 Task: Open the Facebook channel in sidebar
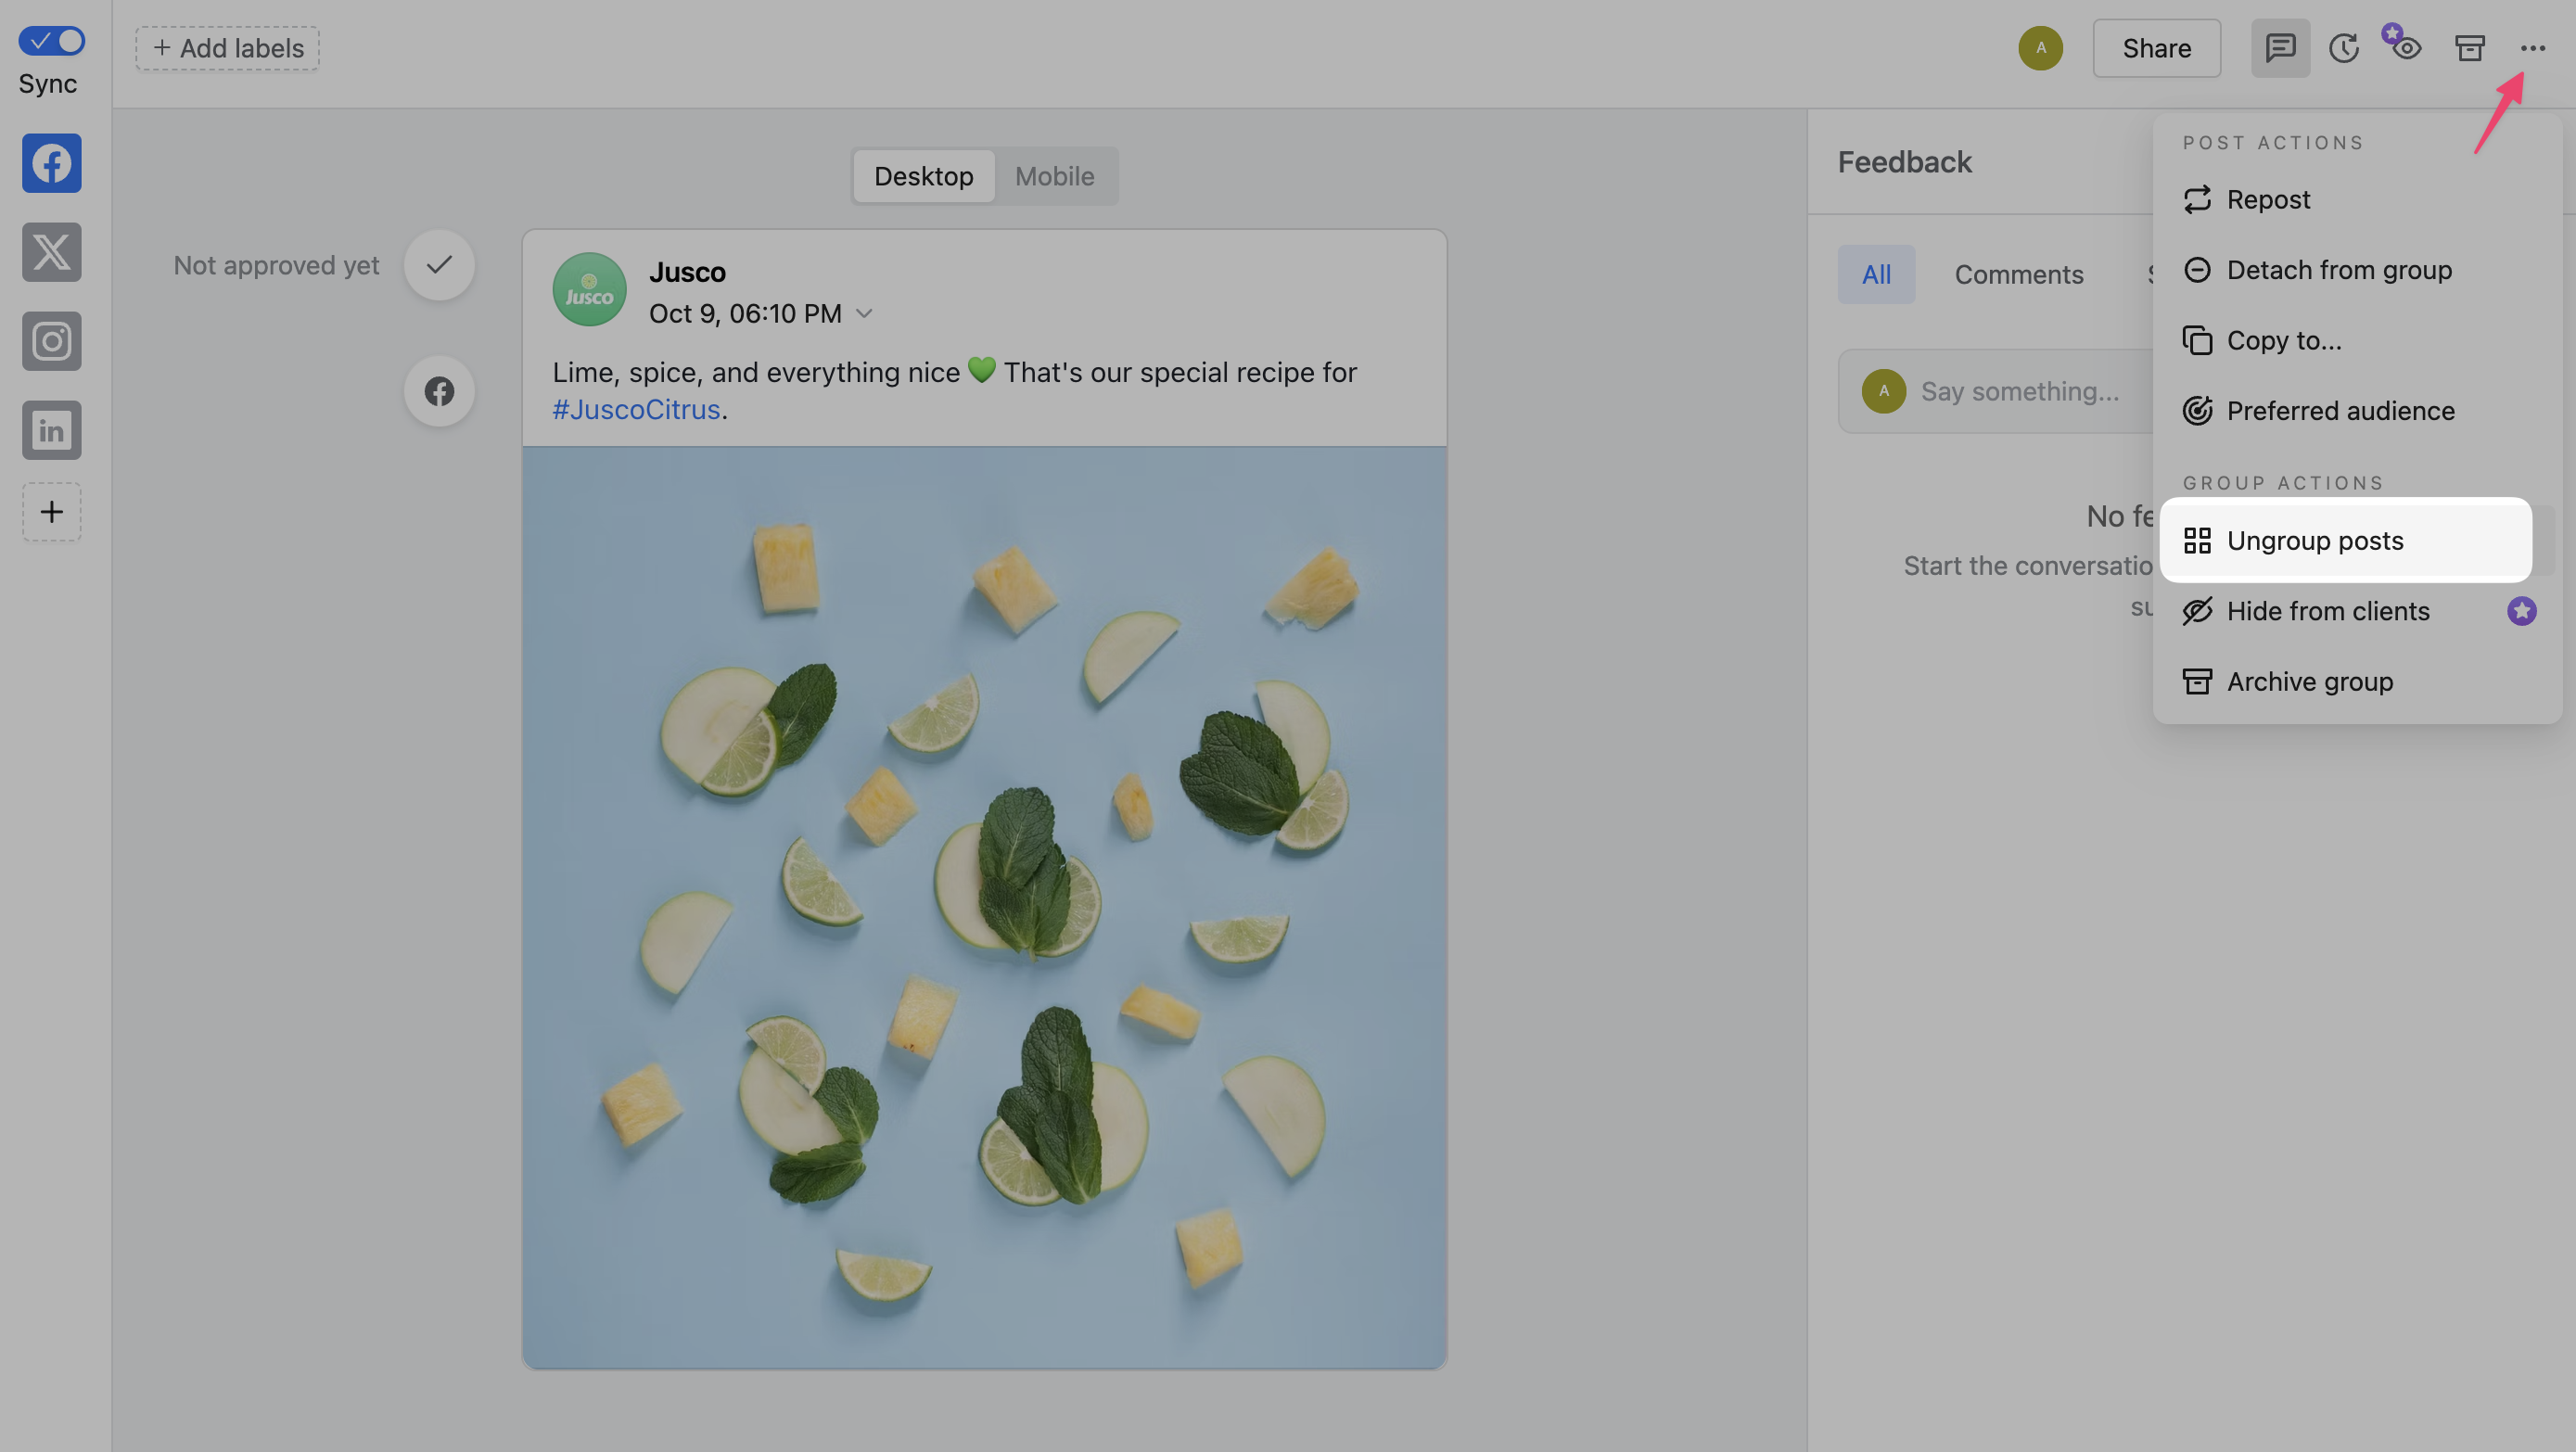point(51,163)
